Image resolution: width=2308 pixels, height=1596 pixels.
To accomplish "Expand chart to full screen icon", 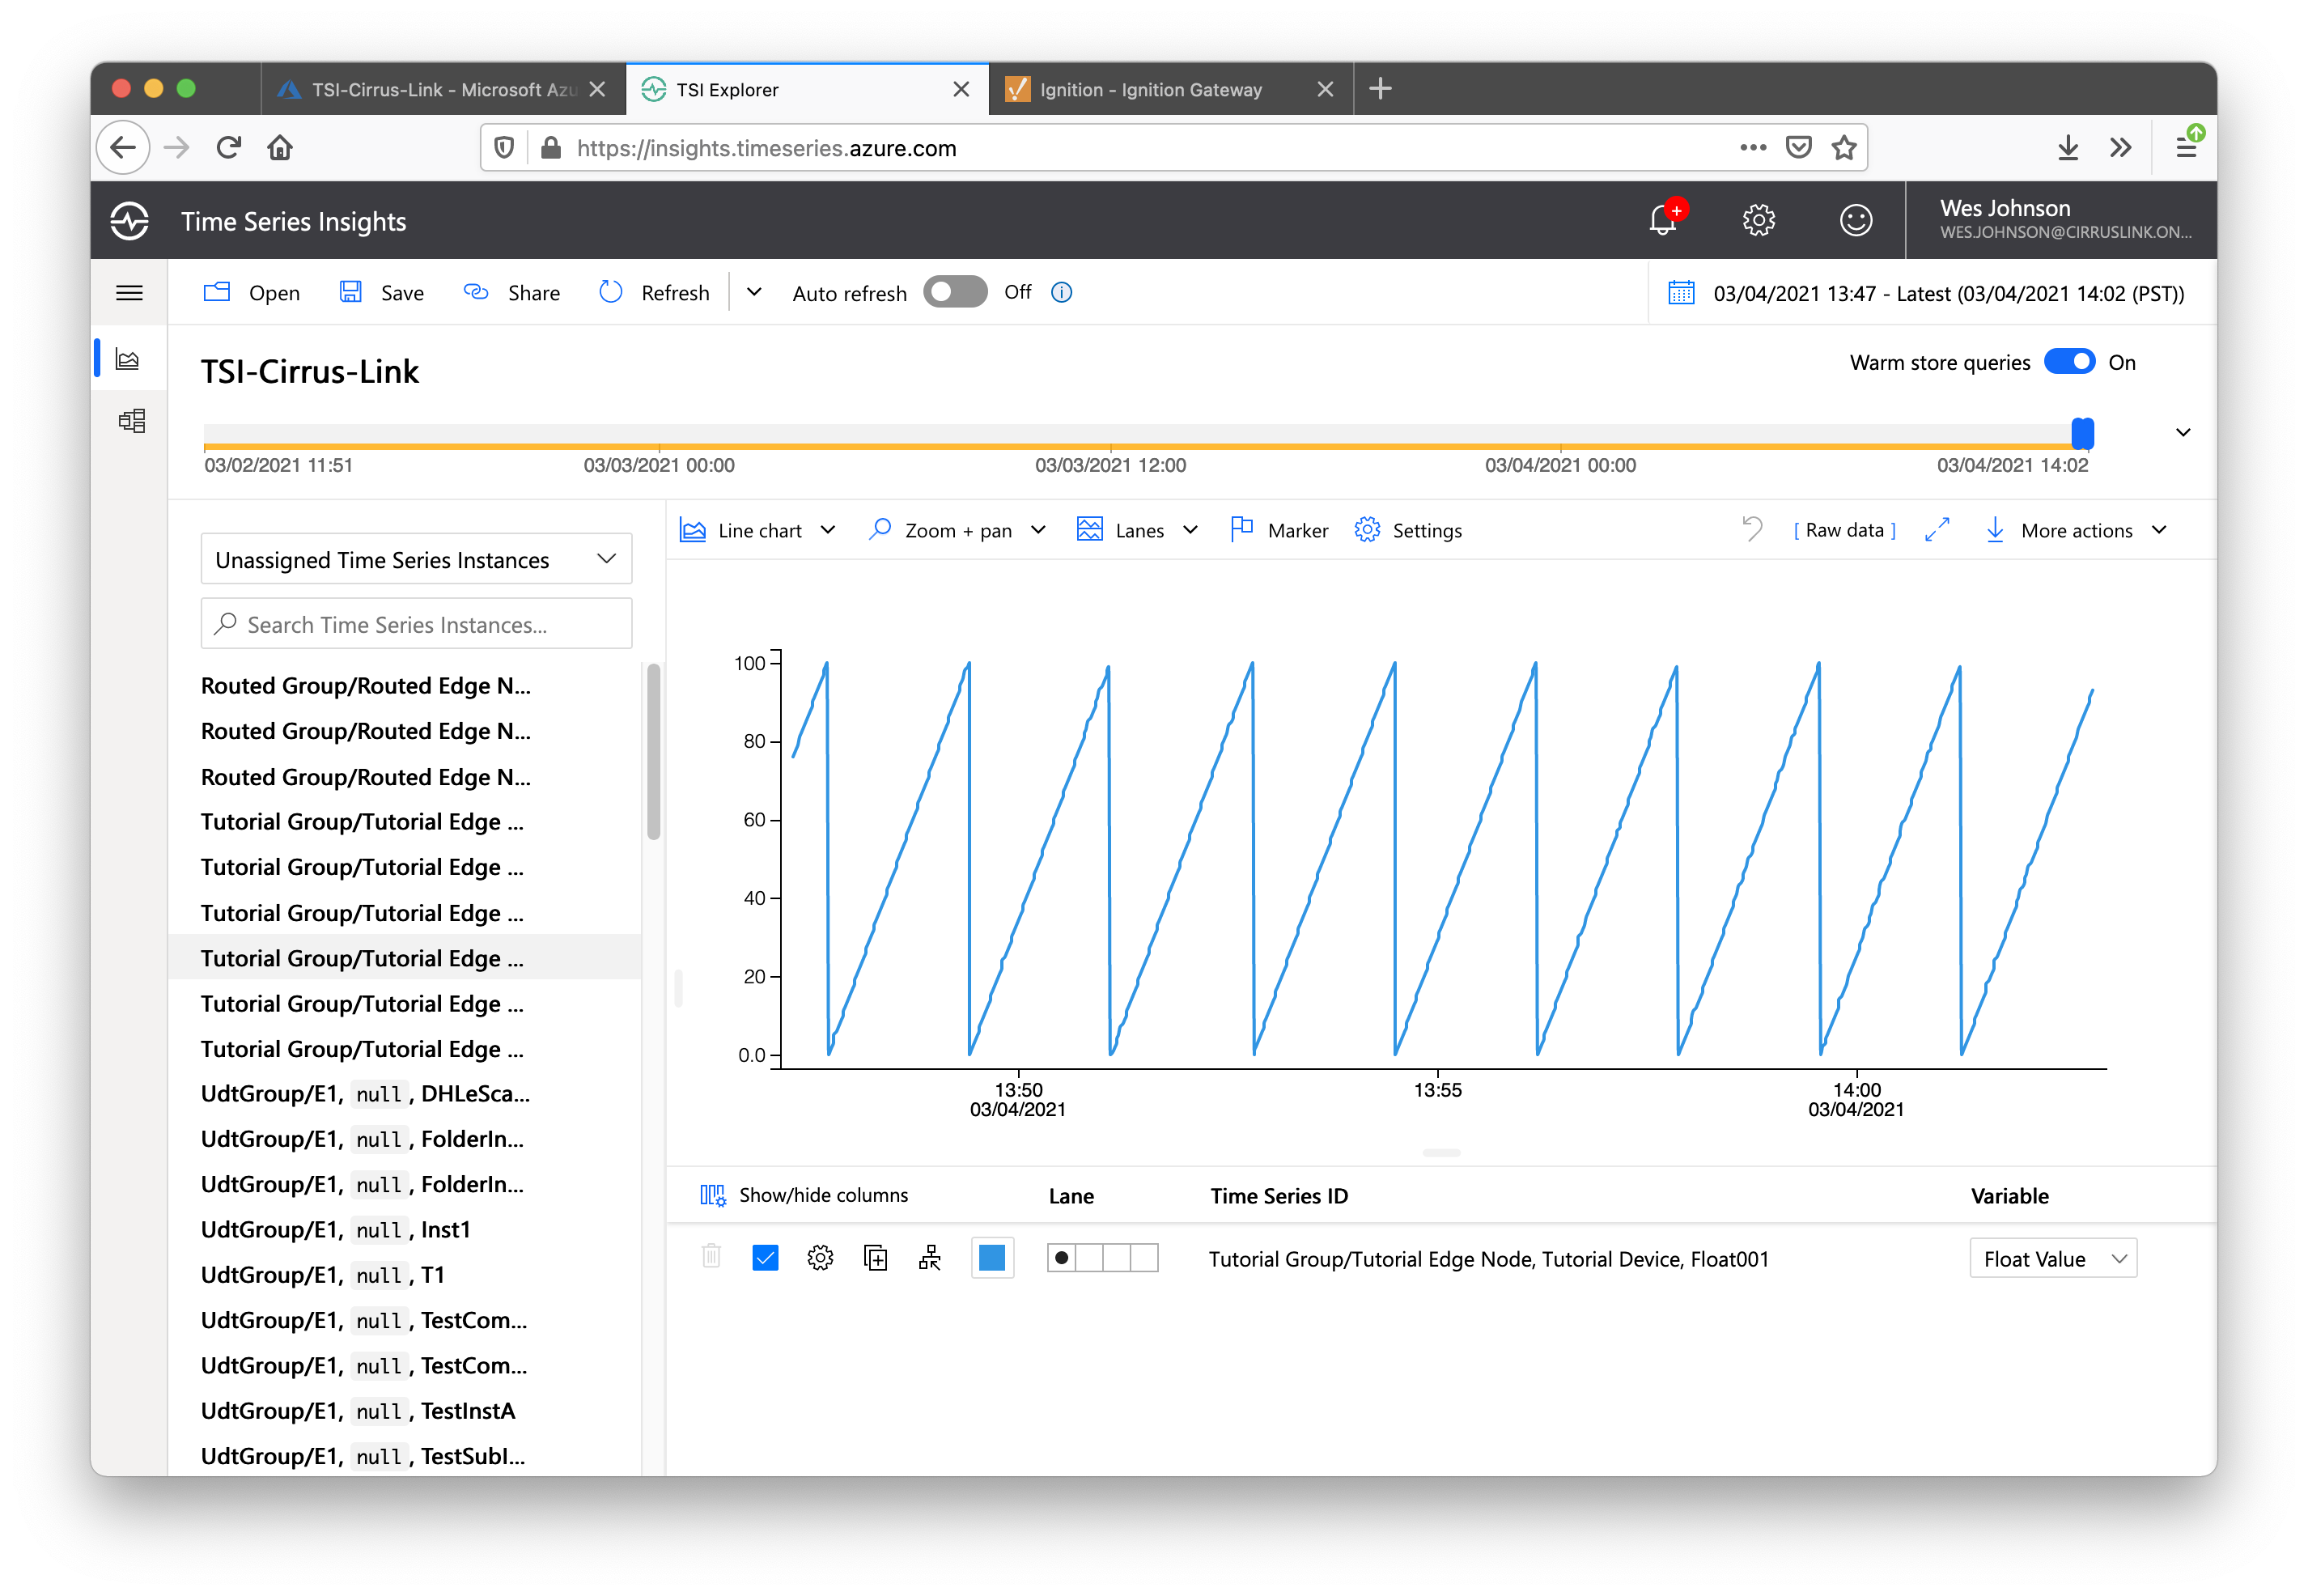I will point(1937,529).
